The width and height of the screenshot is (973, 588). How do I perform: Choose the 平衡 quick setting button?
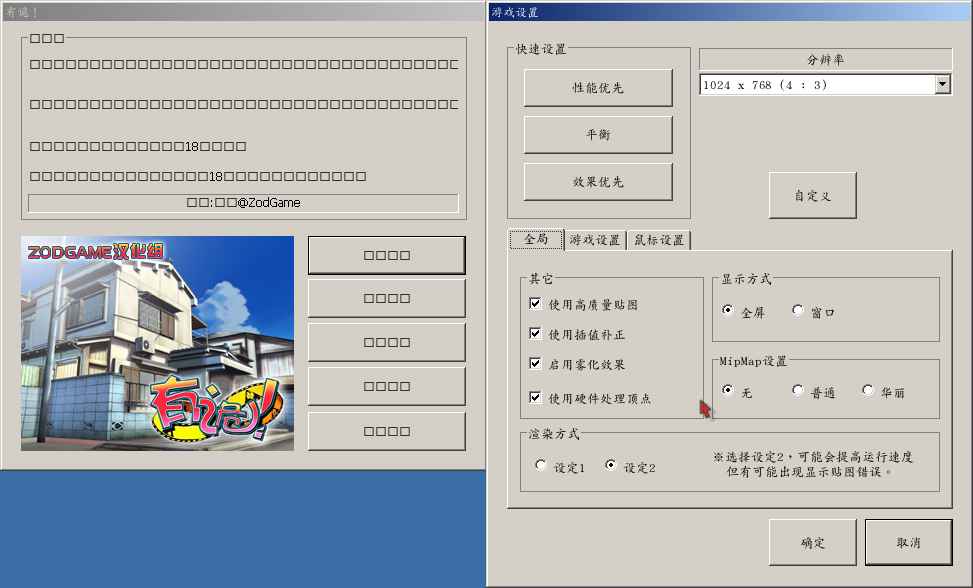tap(598, 135)
